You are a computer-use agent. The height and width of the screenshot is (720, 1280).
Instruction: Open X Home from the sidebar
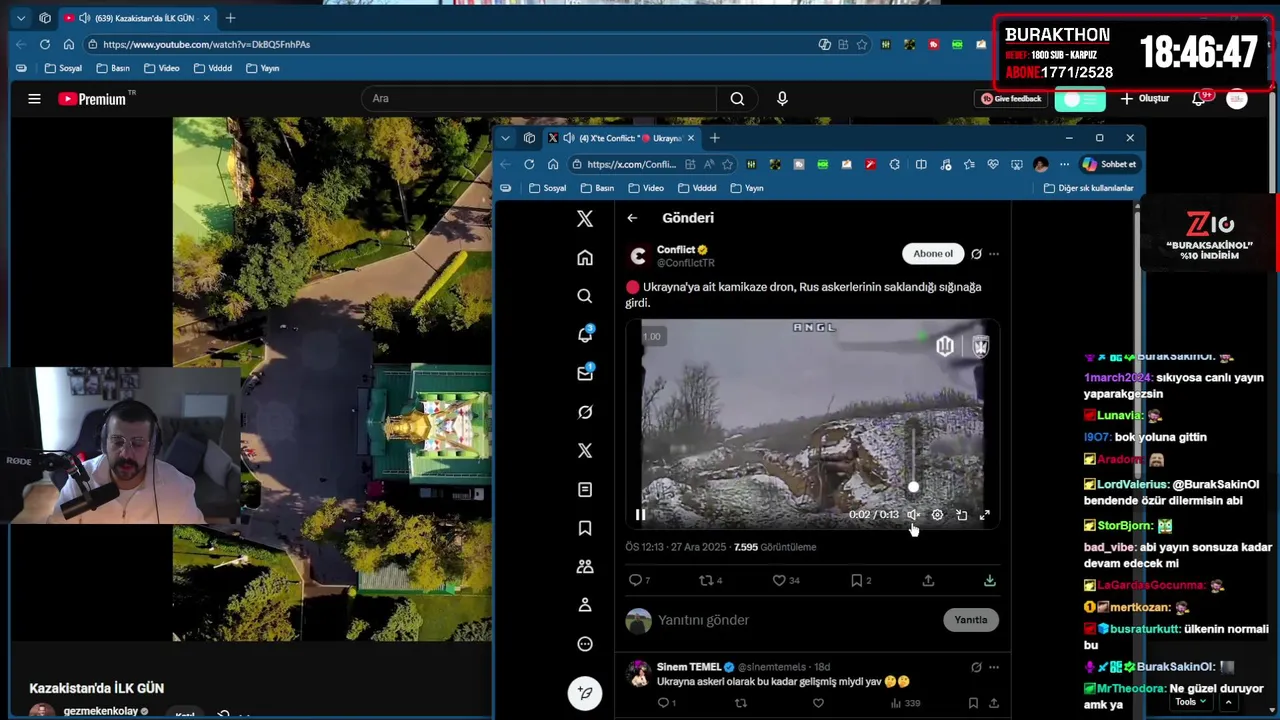point(585,258)
